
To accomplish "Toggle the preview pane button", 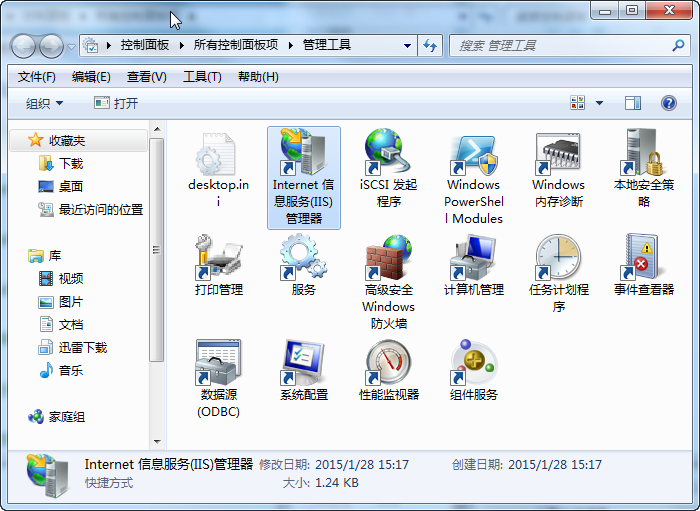I will [632, 103].
